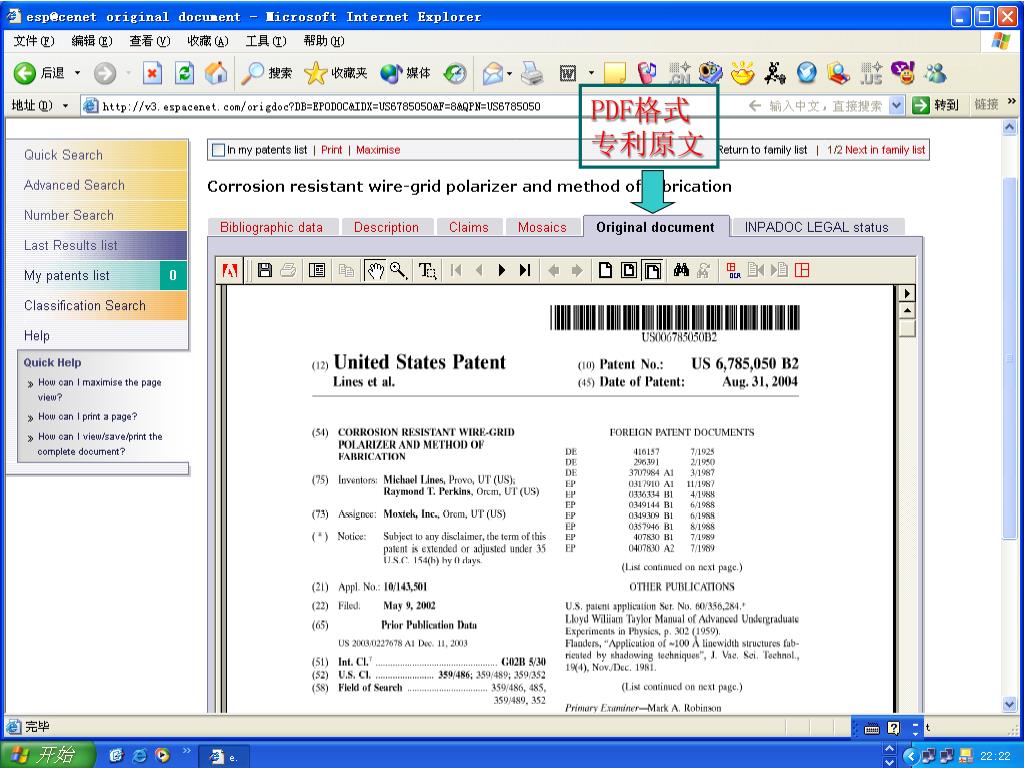Viewport: 1024px width, 768px height.
Task: Click the Mail envelope icon
Action: pyautogui.click(x=494, y=73)
